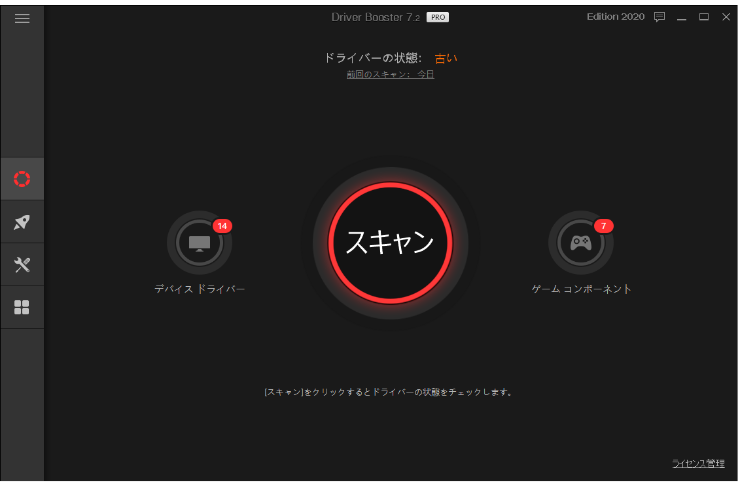Click the red 7 badge
The width and height of the screenshot is (738, 483).
pyautogui.click(x=603, y=226)
